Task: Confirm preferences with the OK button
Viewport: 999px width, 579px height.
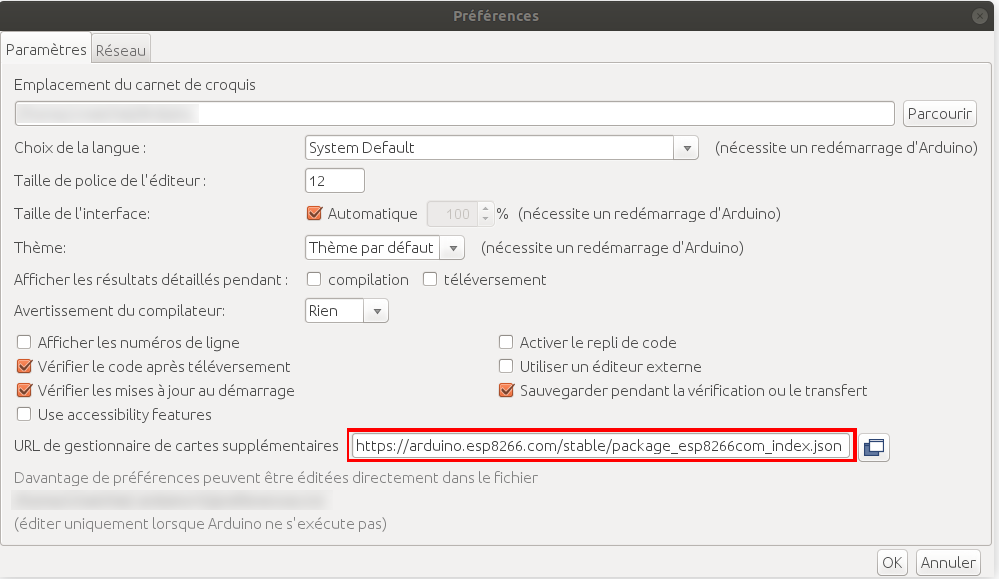Action: coord(892,562)
